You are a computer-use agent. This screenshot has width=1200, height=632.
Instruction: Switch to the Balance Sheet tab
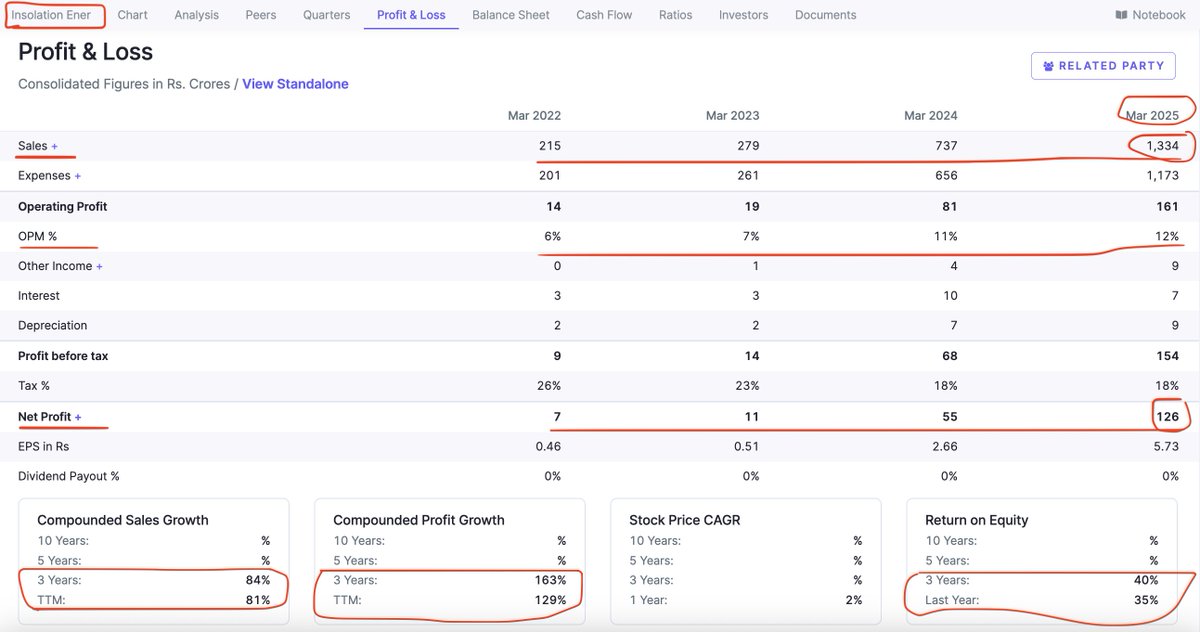coord(511,15)
